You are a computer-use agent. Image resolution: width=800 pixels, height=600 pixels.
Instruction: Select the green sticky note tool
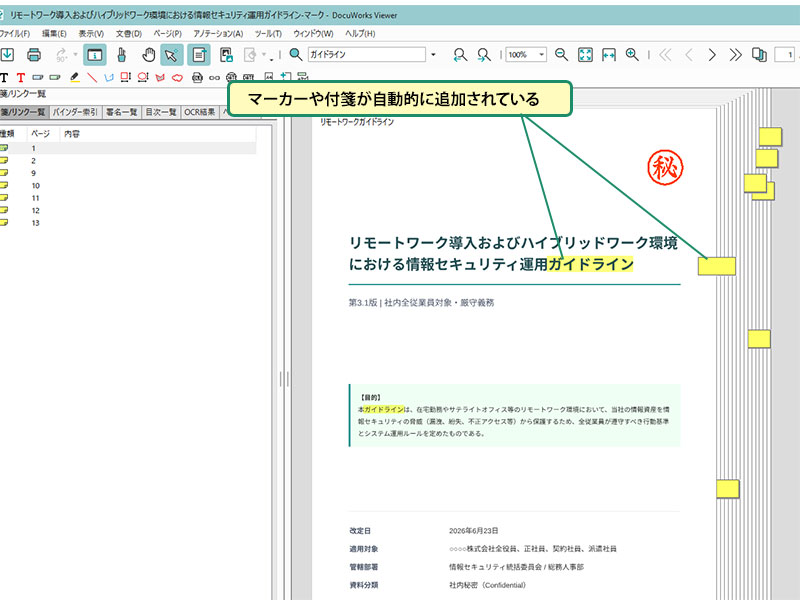coord(55,78)
